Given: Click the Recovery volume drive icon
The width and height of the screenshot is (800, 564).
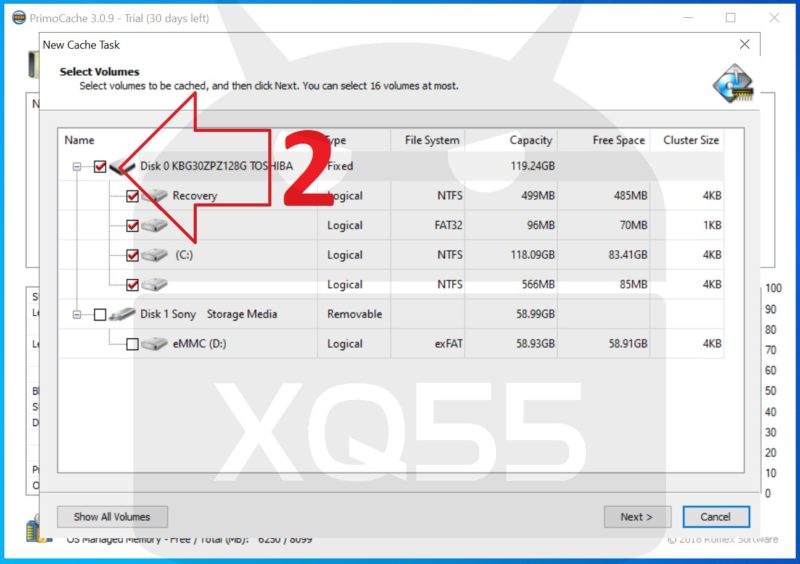Looking at the screenshot, I should [x=155, y=196].
